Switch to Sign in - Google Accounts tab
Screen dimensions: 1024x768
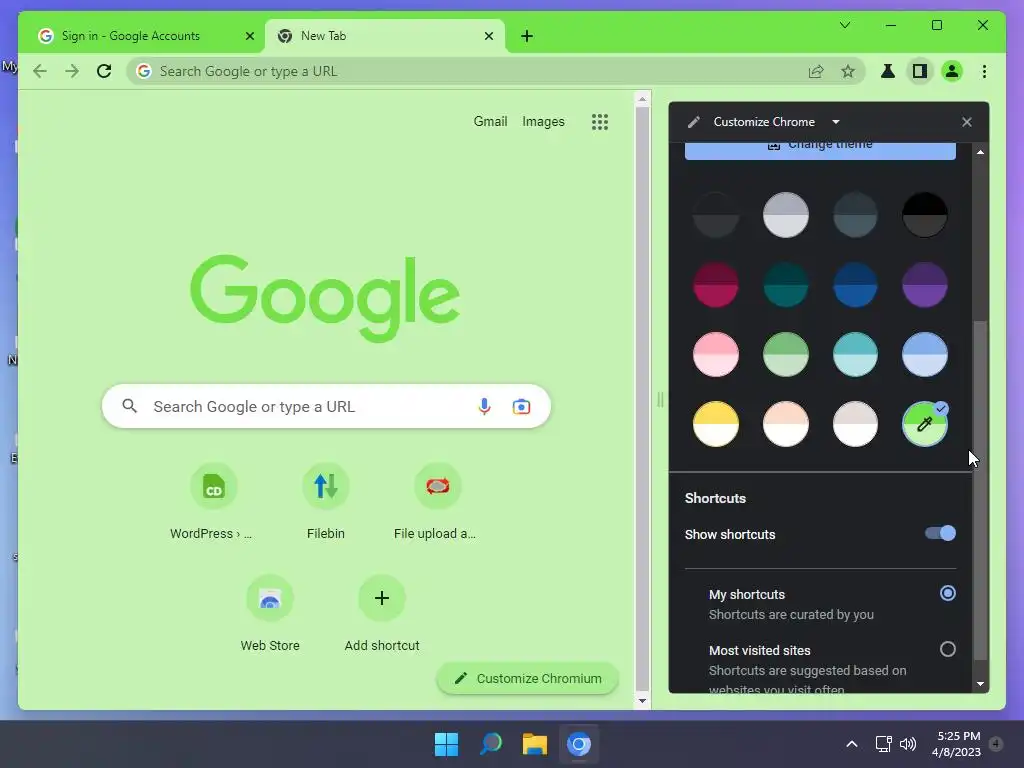click(142, 36)
